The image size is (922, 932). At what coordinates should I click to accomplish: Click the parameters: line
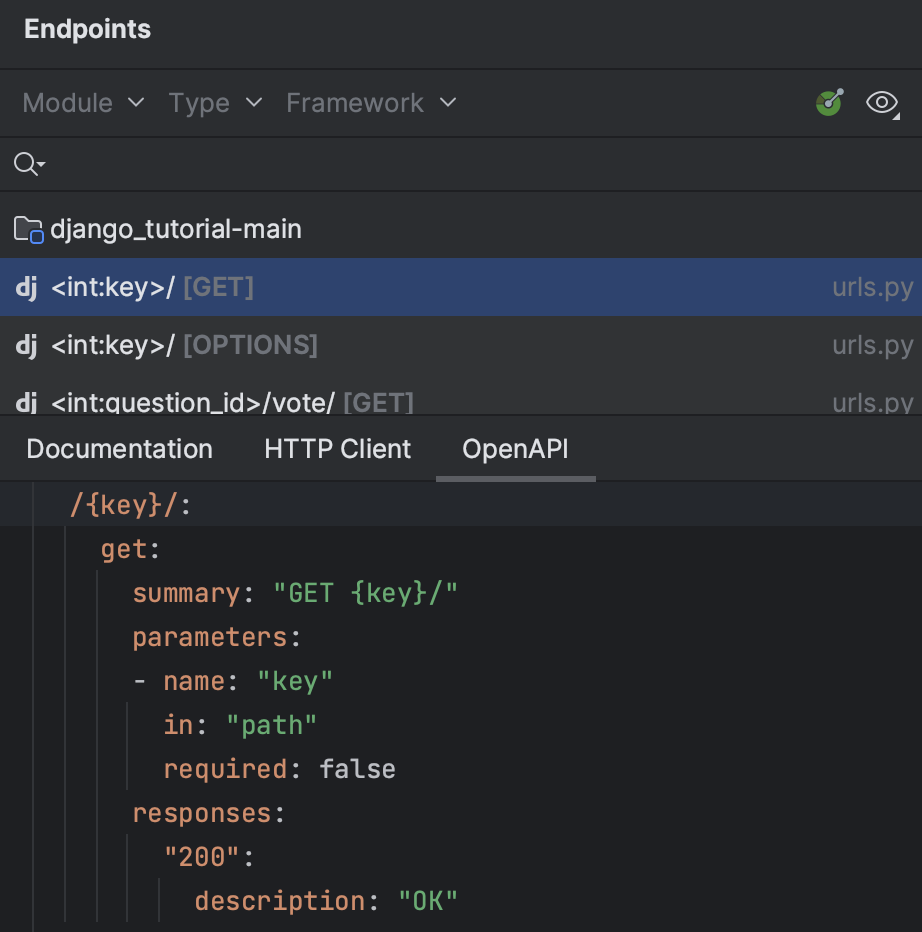point(217,637)
